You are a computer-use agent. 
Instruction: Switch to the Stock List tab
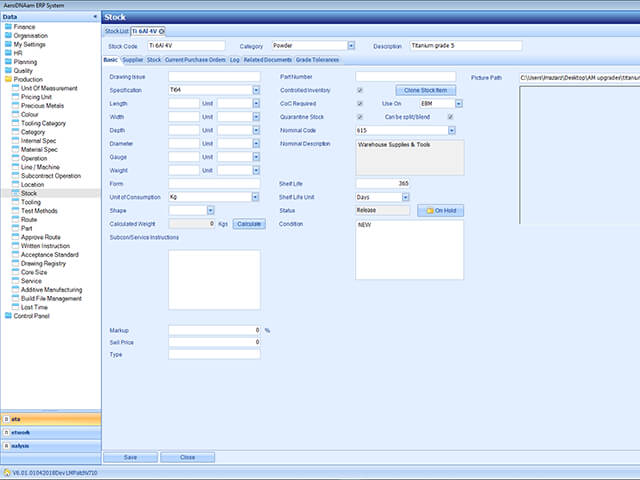coord(116,31)
